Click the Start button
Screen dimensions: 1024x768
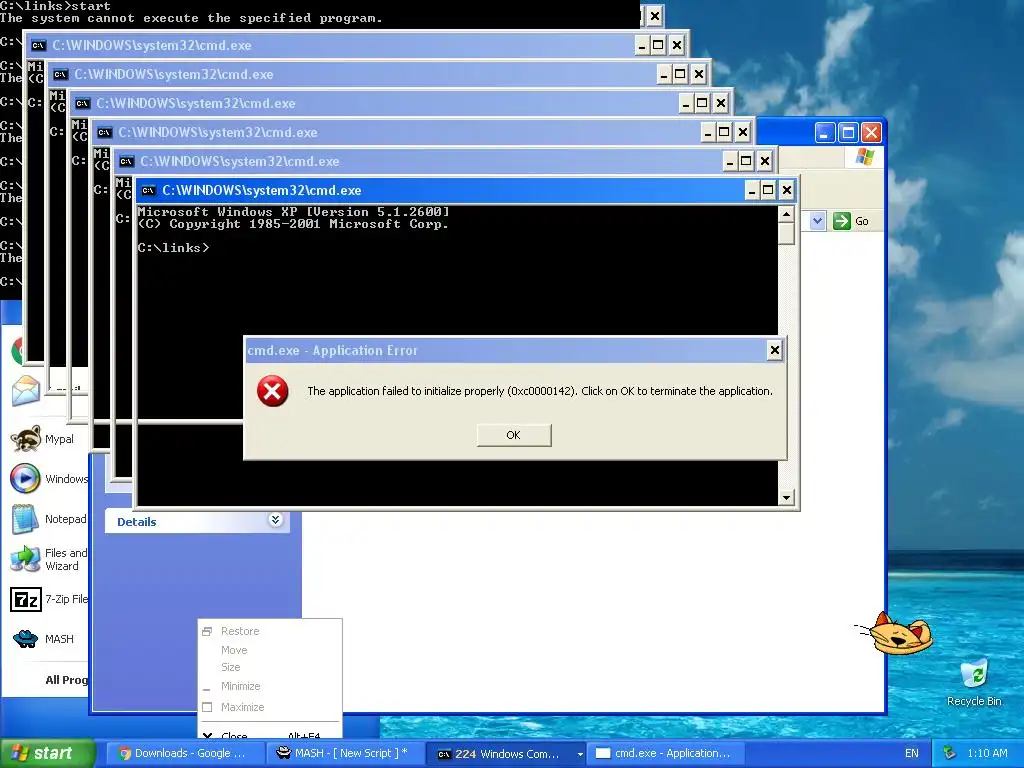(47, 753)
